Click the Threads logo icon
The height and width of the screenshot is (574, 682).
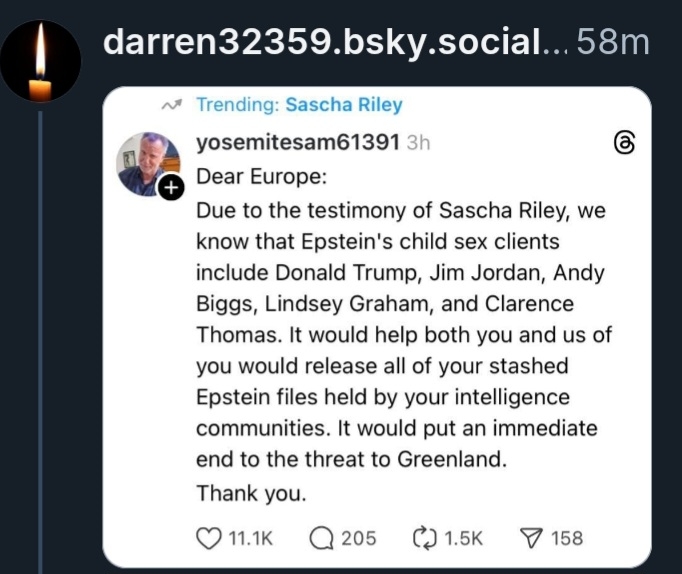click(624, 143)
